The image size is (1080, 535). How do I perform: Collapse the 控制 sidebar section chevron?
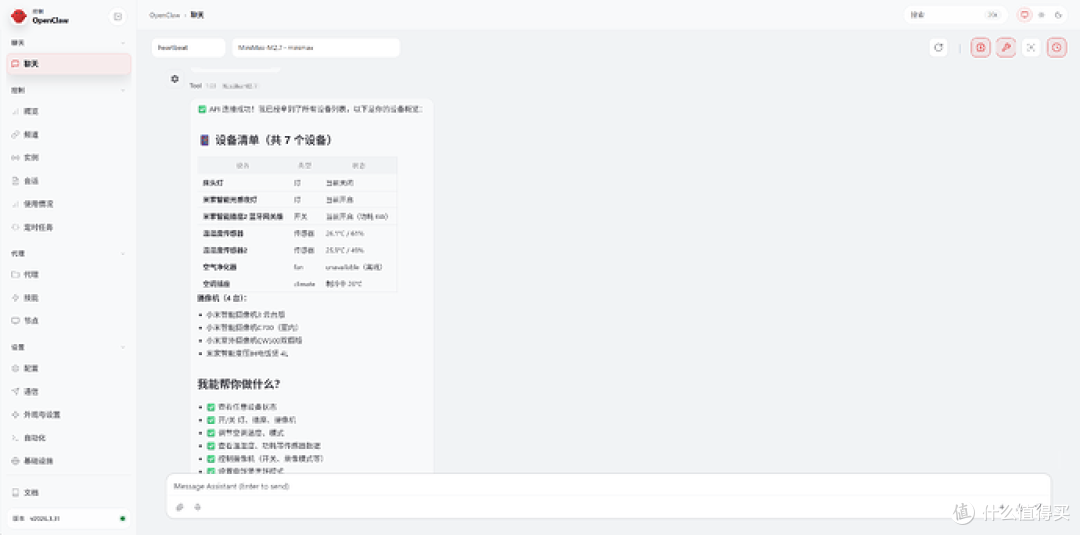click(x=123, y=90)
